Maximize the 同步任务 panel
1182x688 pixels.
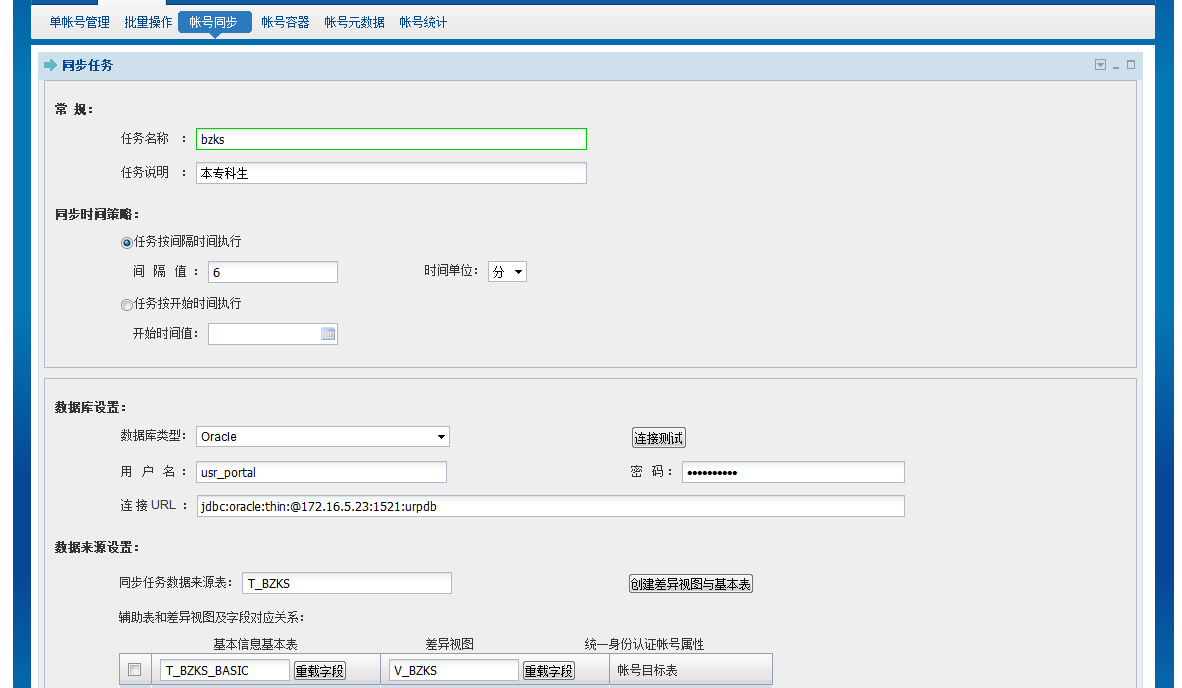[1131, 65]
